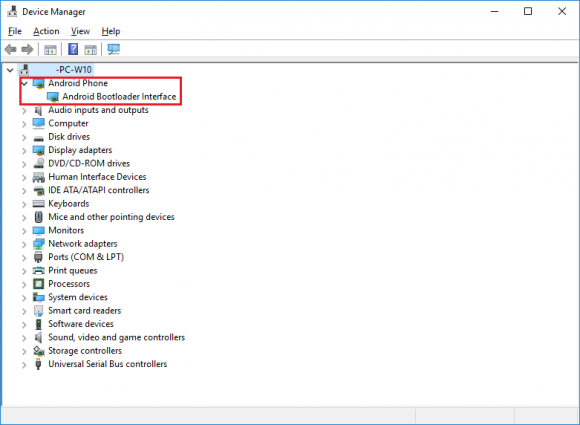This screenshot has width=580, height=425.
Task: Open the View menu
Action: [80, 31]
